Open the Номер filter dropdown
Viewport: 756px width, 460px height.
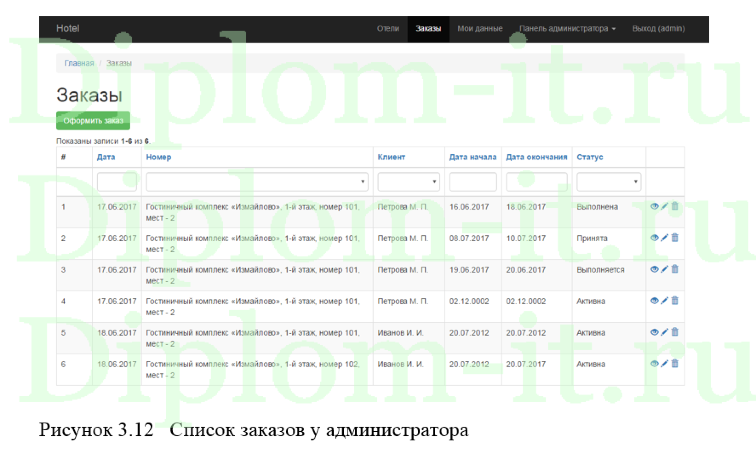[257, 182]
